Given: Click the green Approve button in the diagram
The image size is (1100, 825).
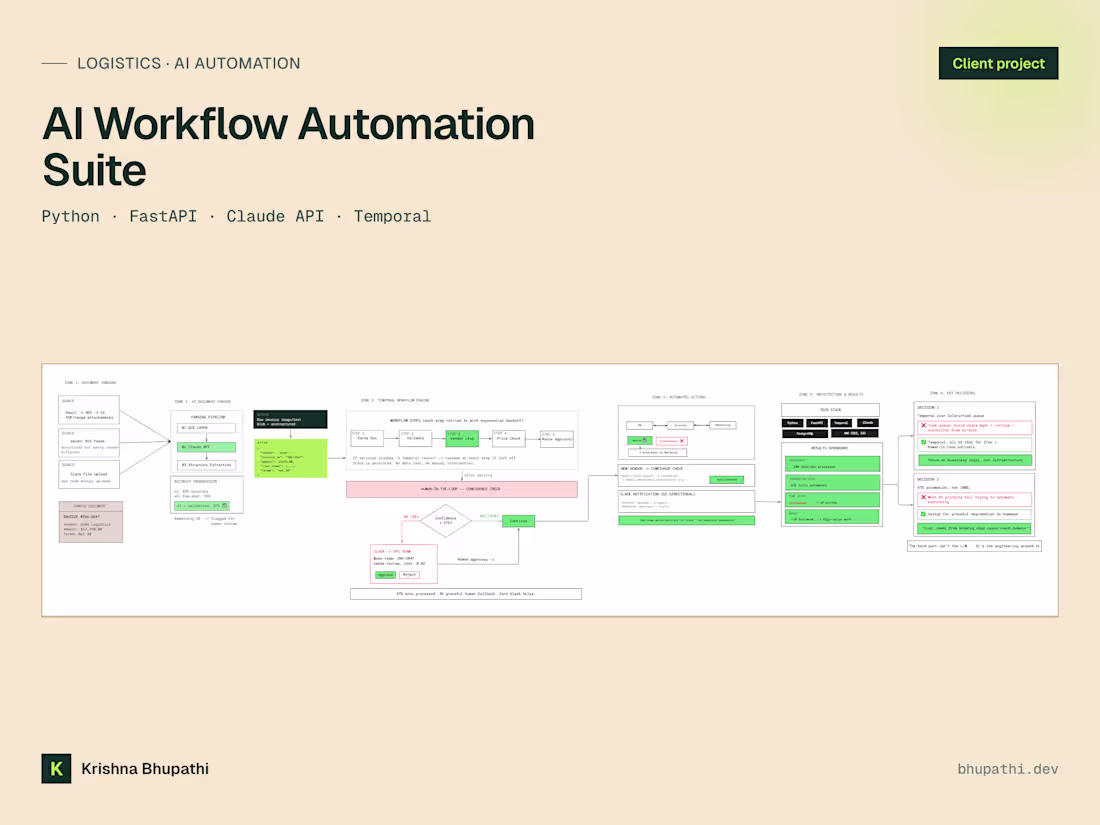Looking at the screenshot, I should pyautogui.click(x=385, y=575).
